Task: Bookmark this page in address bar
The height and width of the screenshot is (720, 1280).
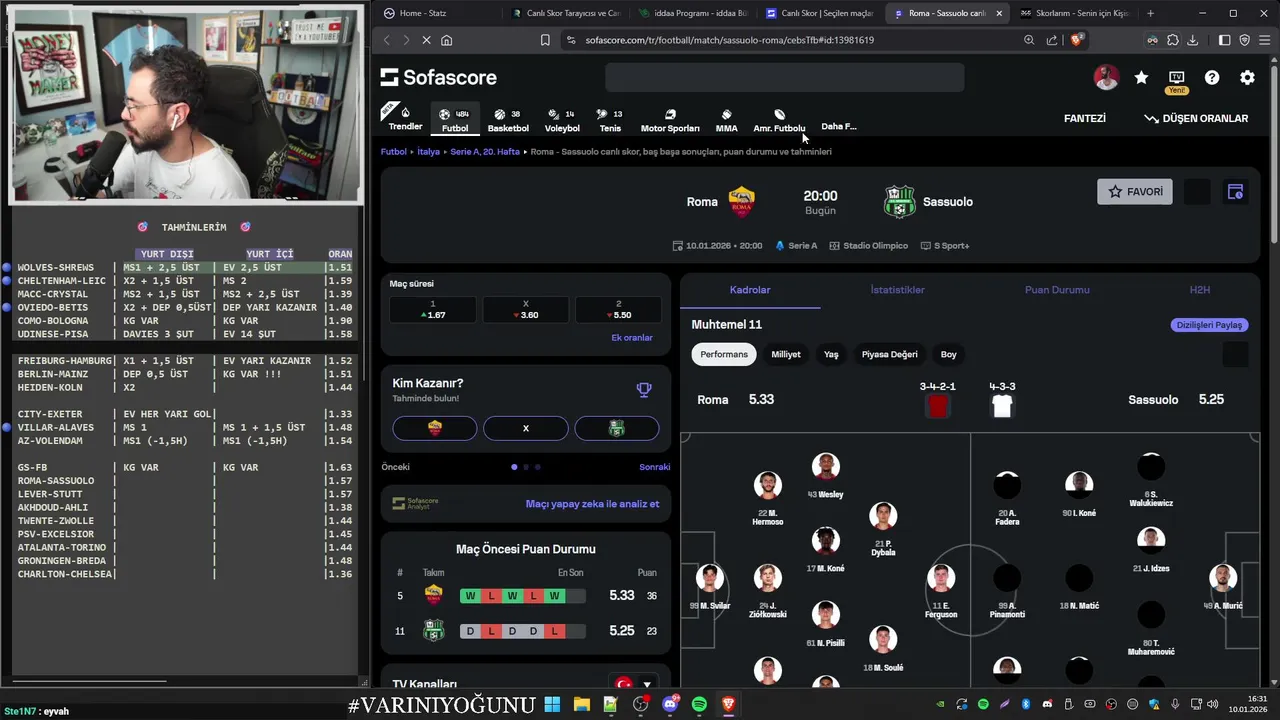Action: click(x=545, y=40)
